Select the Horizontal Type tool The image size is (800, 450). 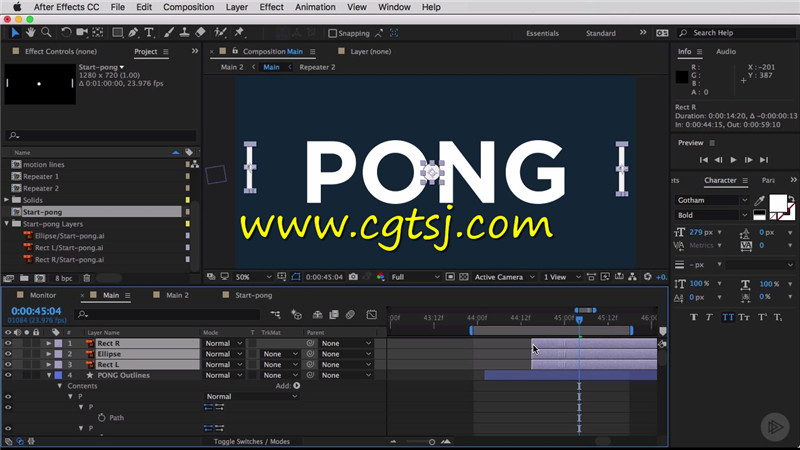click(x=149, y=33)
